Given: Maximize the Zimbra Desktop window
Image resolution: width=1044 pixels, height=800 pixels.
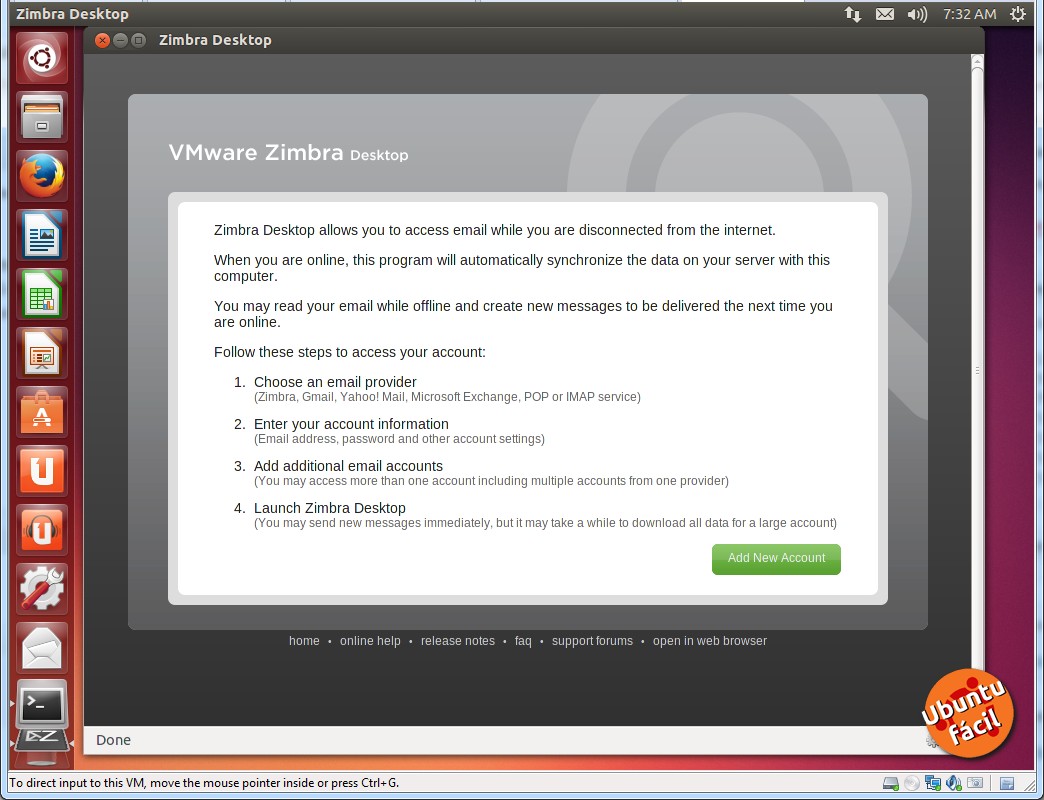Looking at the screenshot, I should tap(138, 41).
